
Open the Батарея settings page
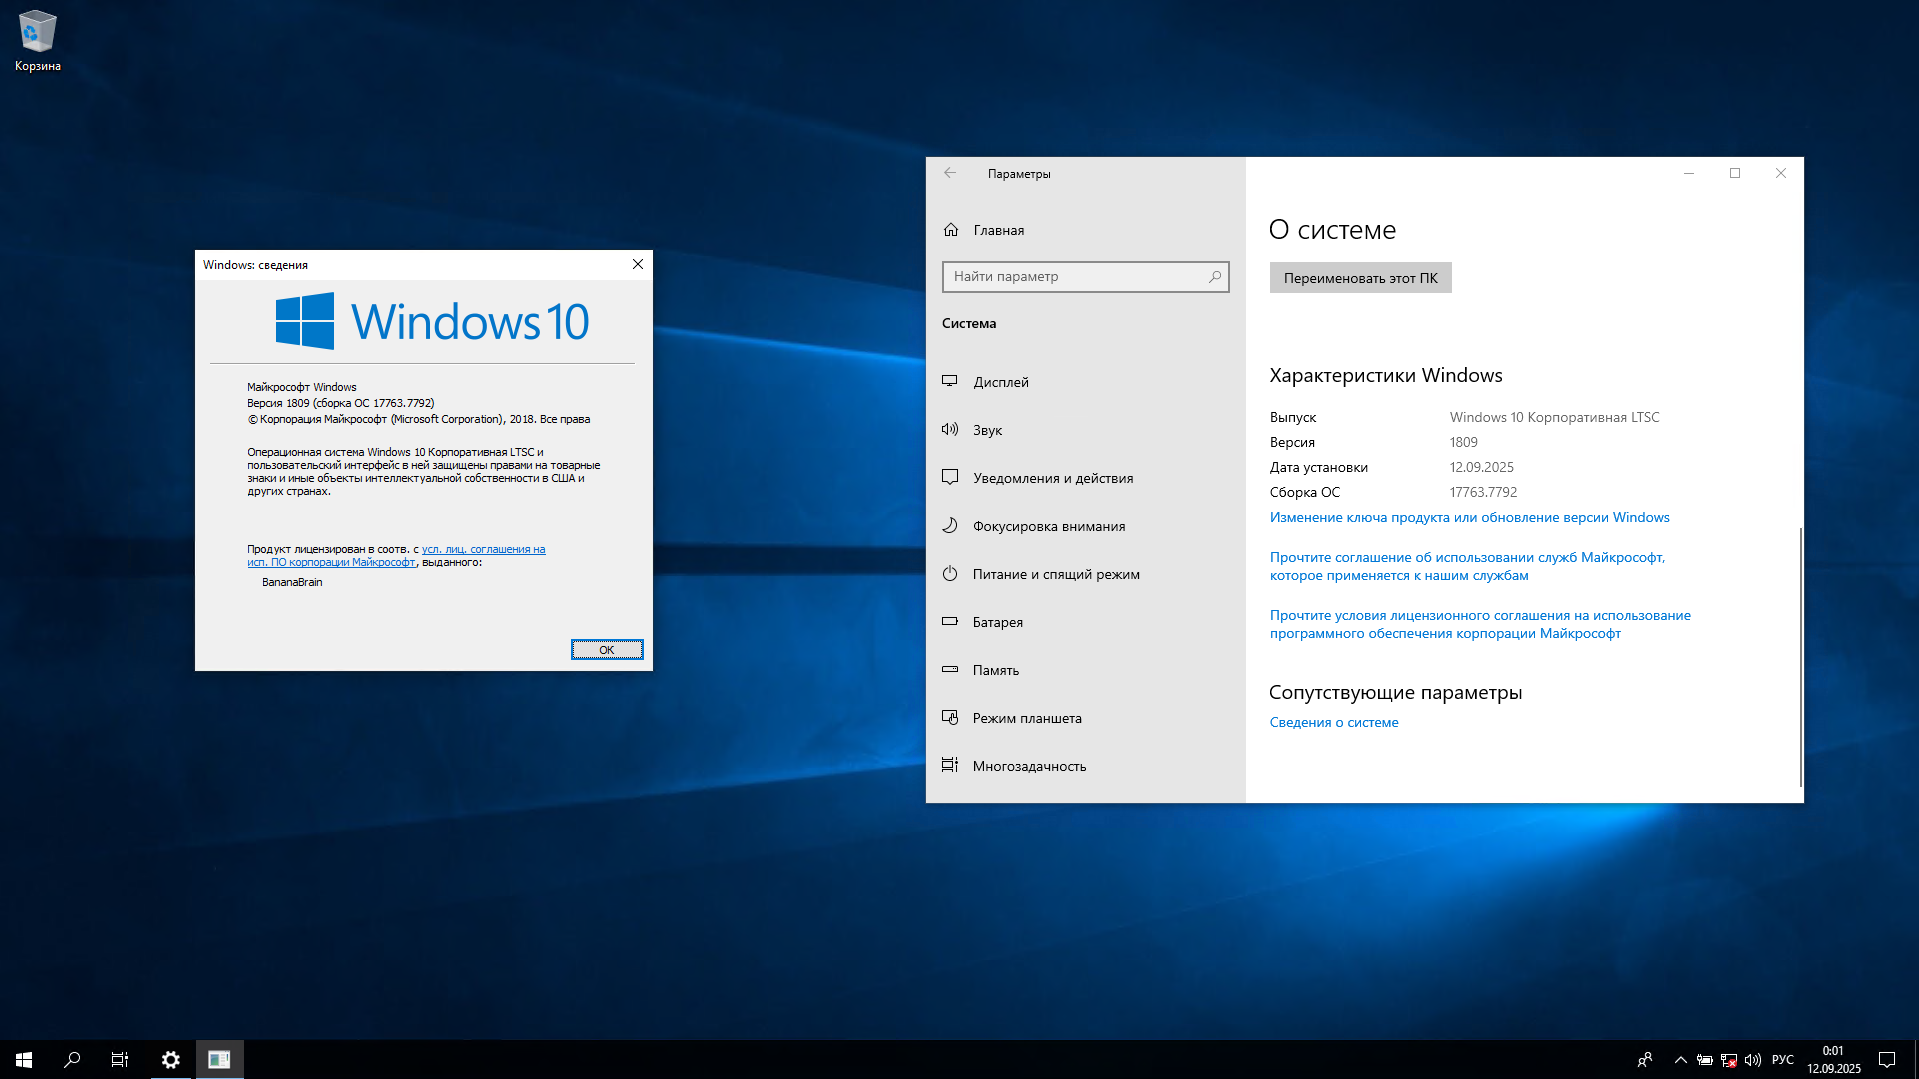click(x=1086, y=622)
